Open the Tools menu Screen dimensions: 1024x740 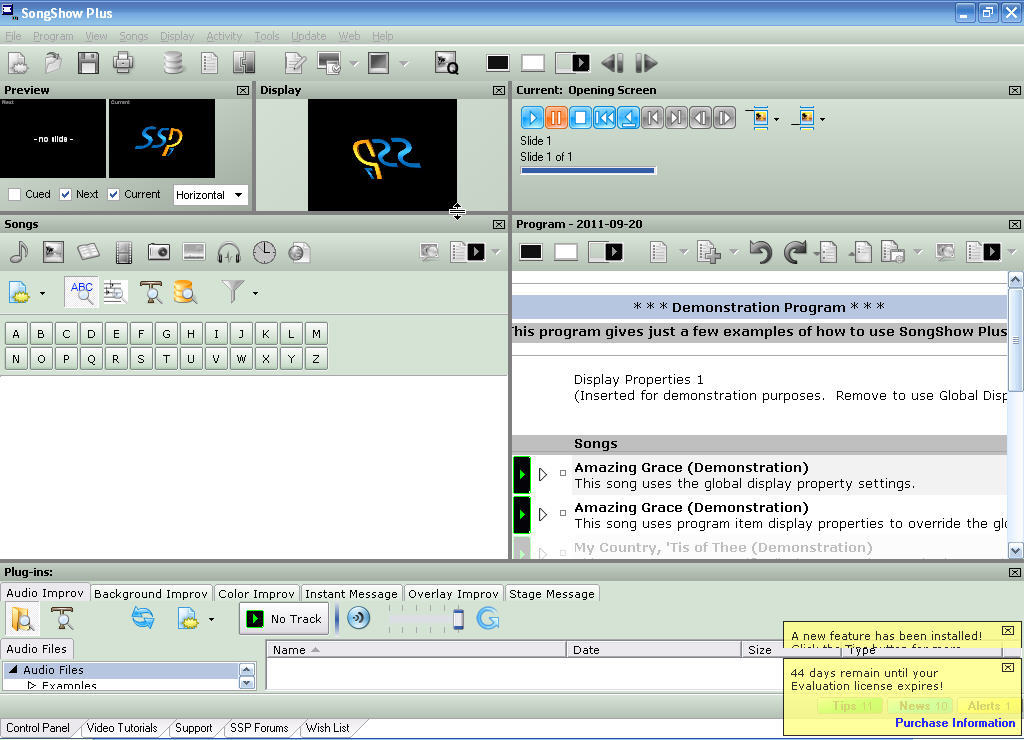tap(266, 36)
